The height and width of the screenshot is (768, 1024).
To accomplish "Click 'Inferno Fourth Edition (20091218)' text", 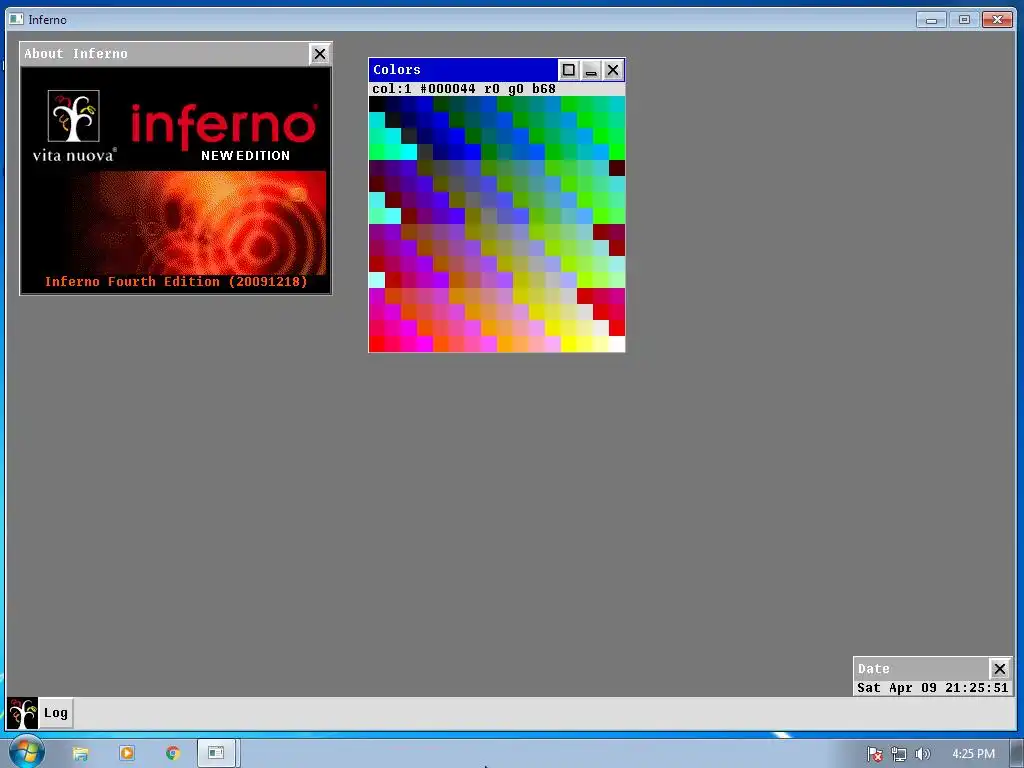I will pos(176,281).
